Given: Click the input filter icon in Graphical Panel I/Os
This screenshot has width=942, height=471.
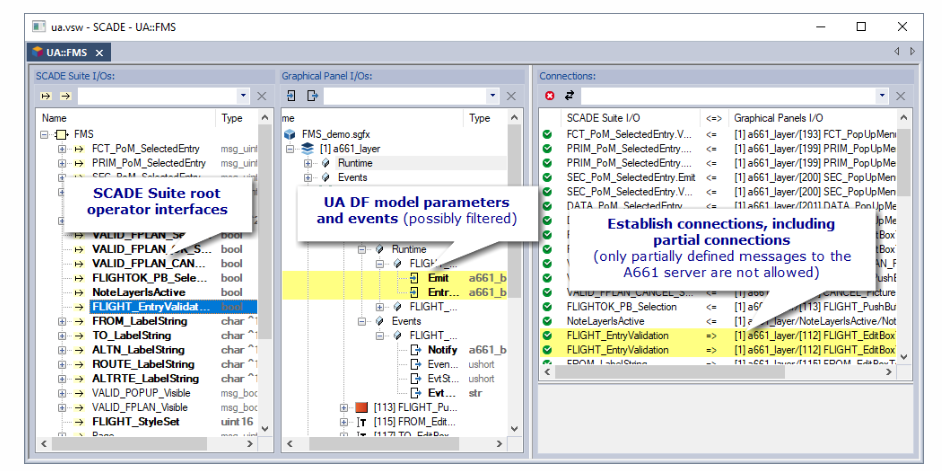Looking at the screenshot, I should point(291,96).
